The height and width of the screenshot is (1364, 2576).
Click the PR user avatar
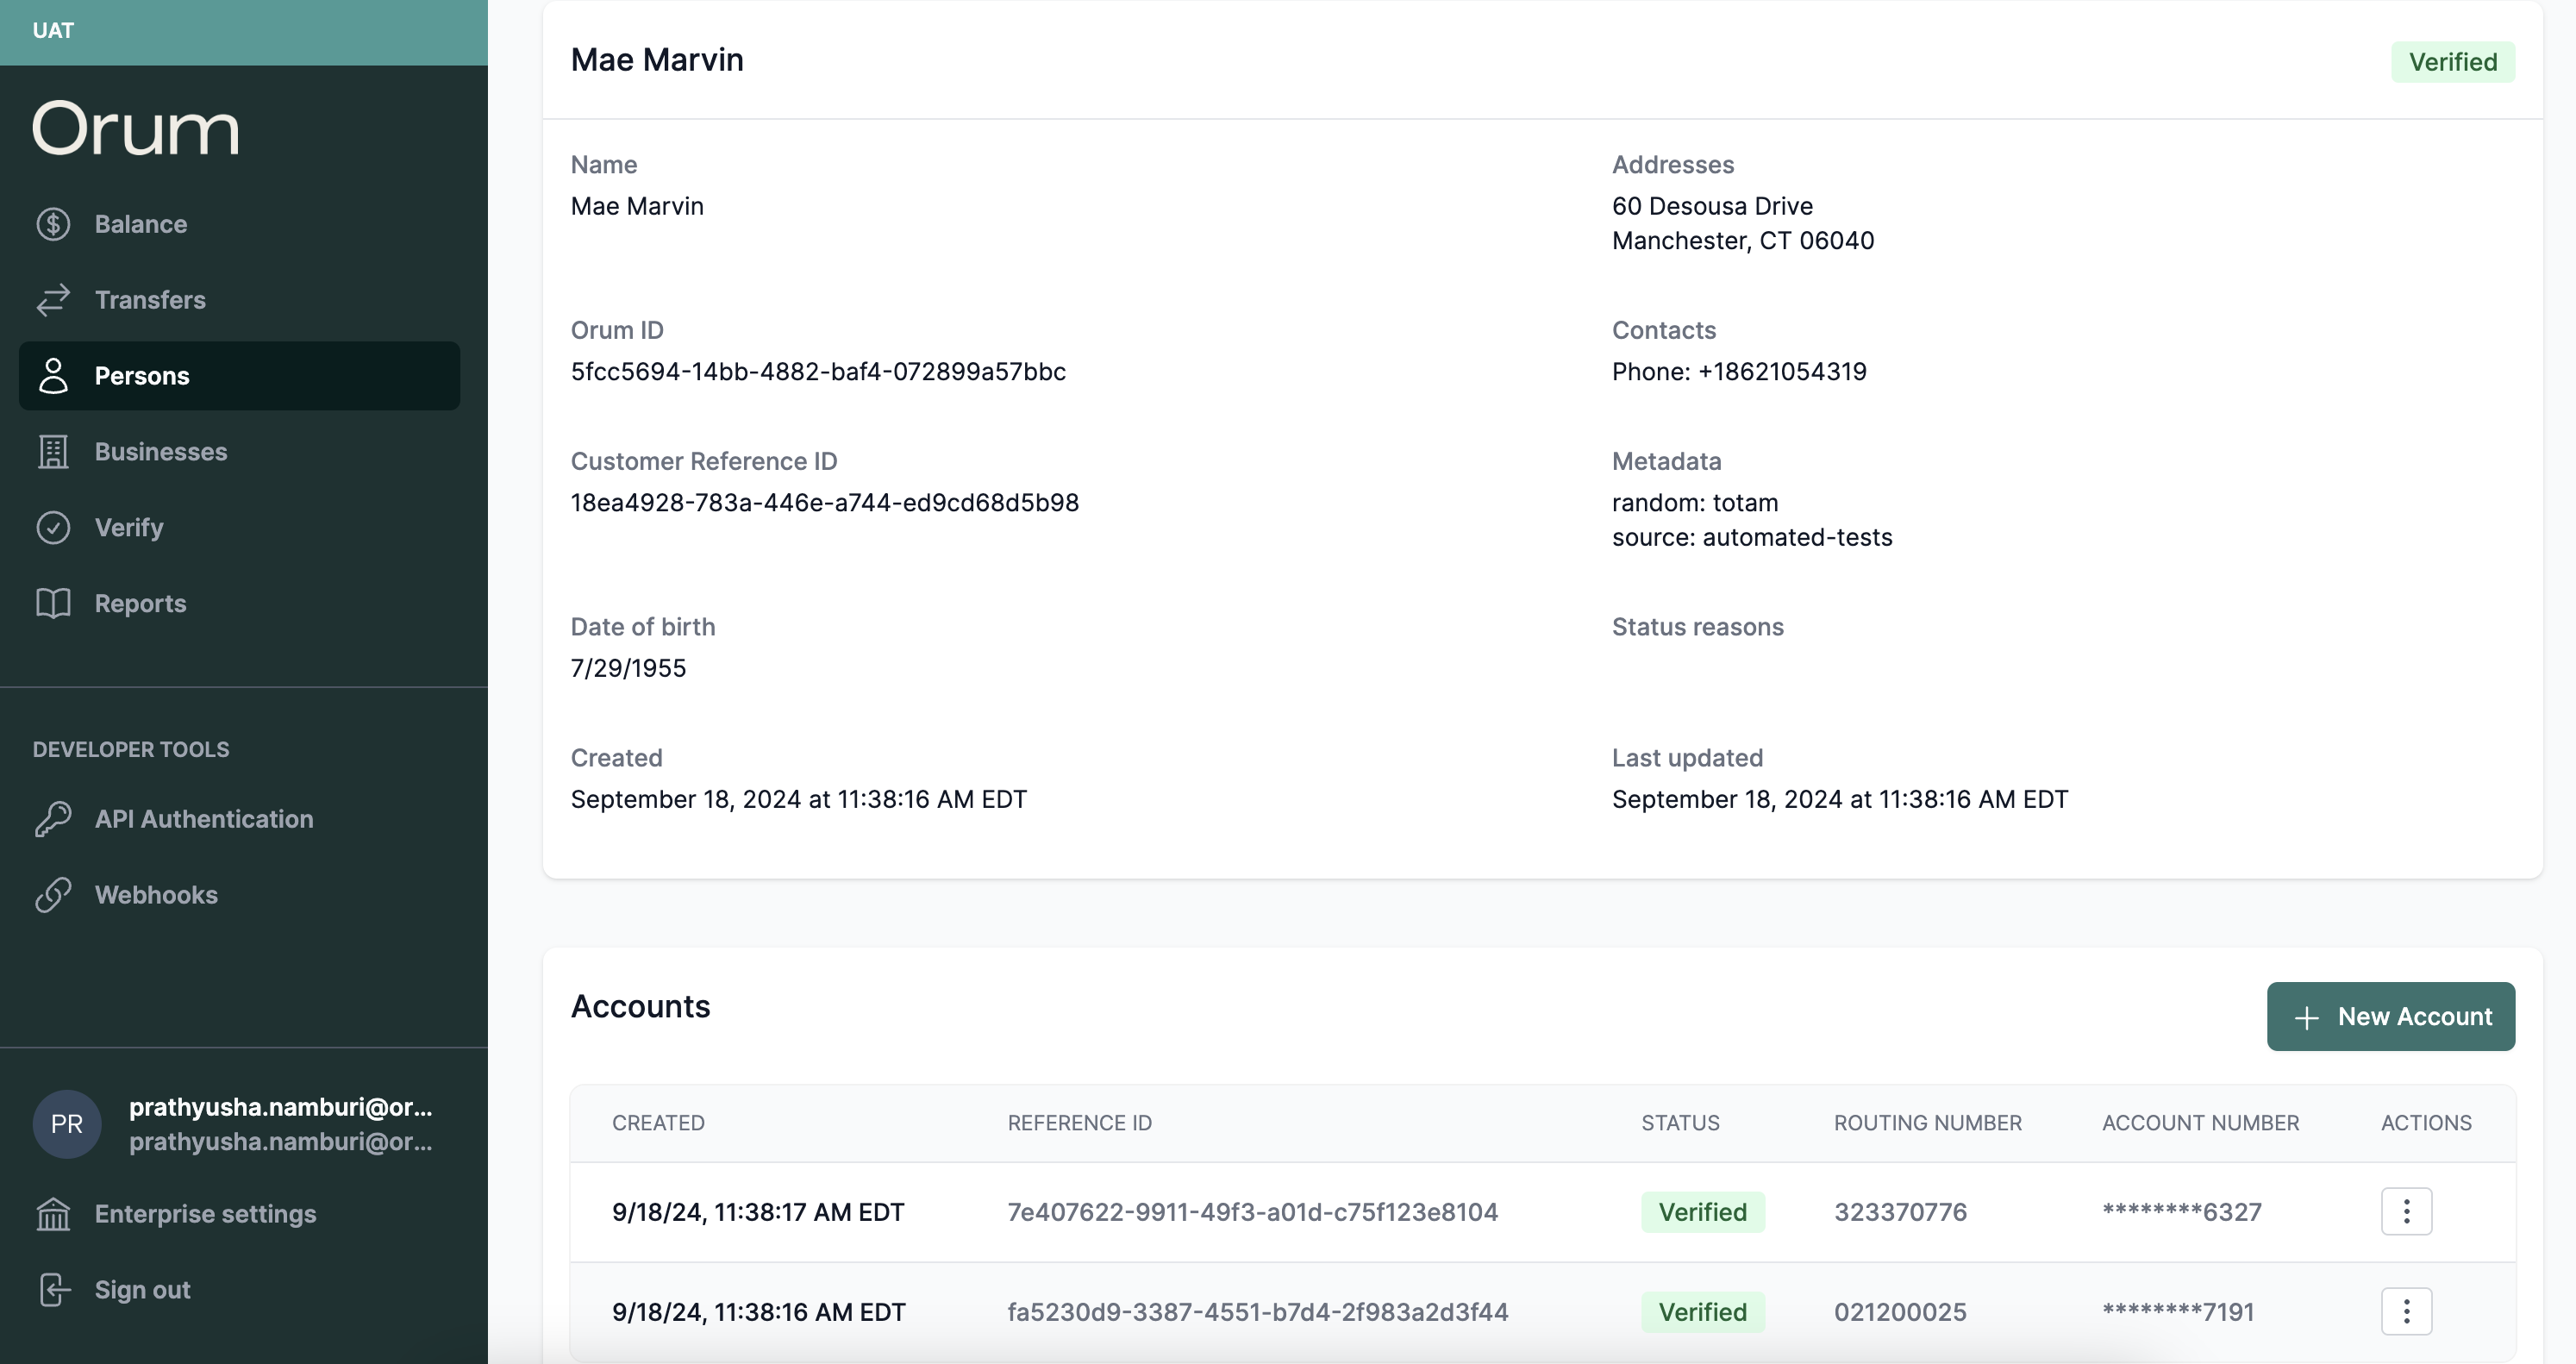[67, 1124]
